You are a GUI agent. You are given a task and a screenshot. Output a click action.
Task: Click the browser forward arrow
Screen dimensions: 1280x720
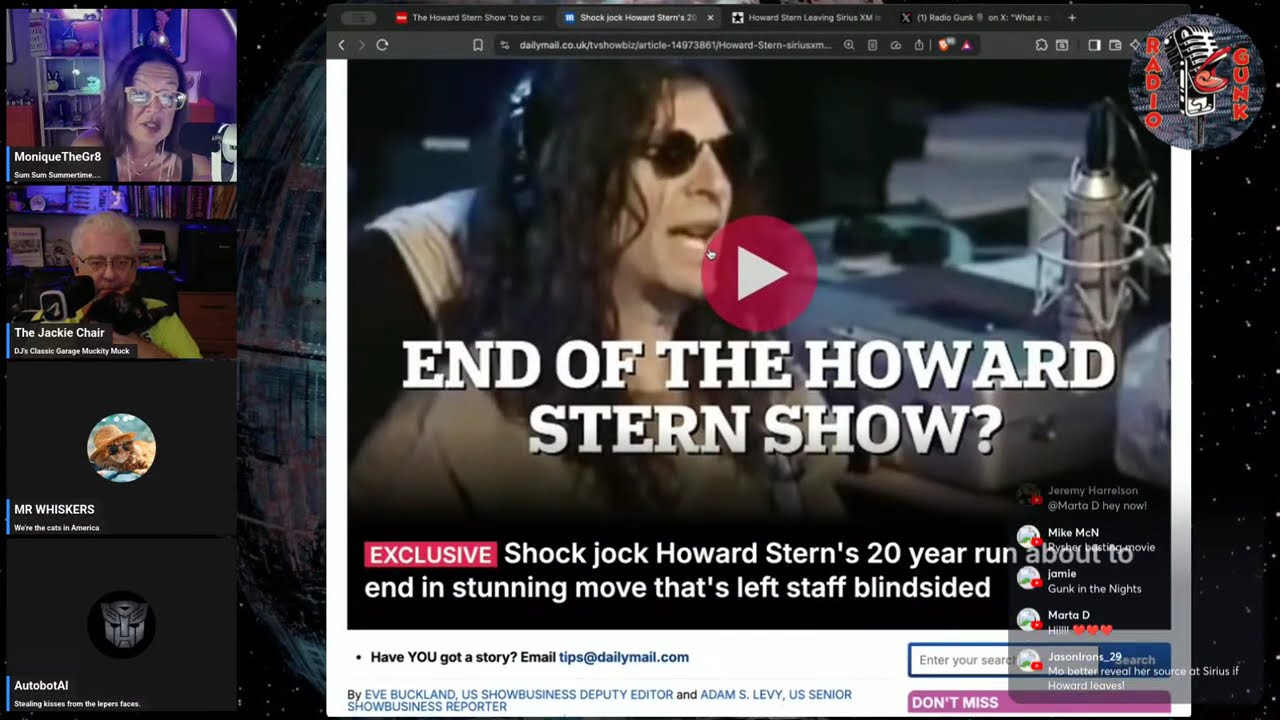point(361,45)
